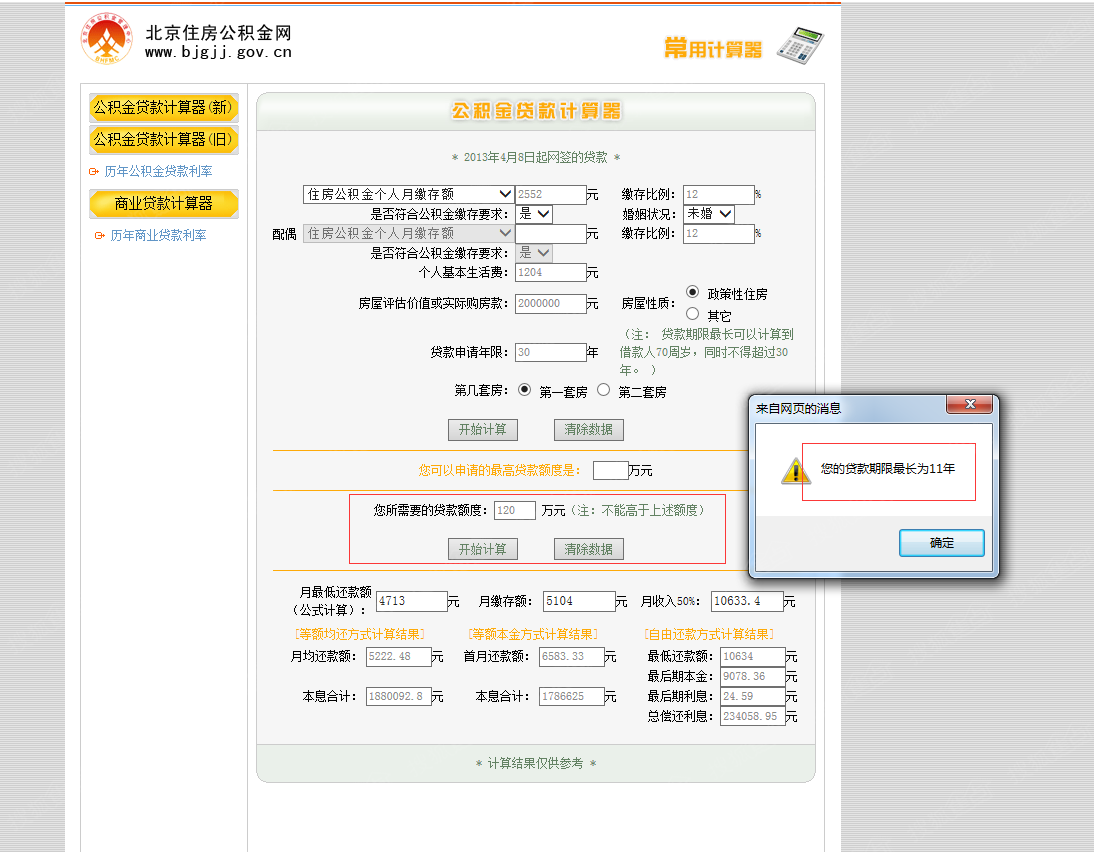
Task: Click the arrow icon beside 历年商业贷款利率
Action: [99, 236]
